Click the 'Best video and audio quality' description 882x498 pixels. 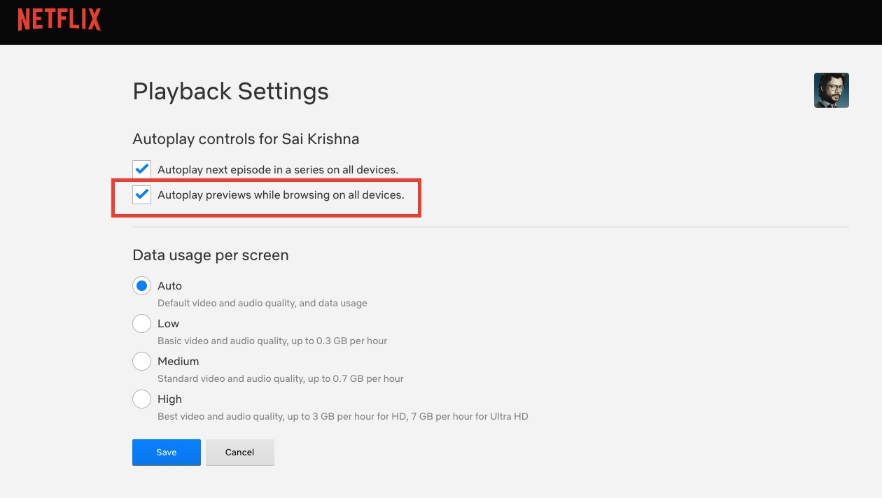pos(343,416)
